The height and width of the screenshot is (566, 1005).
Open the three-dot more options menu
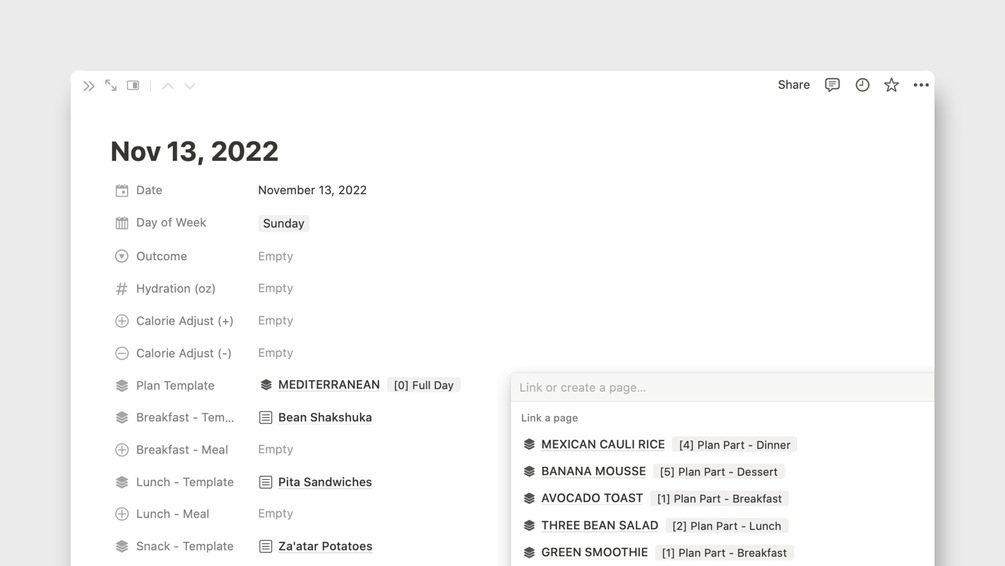(x=921, y=85)
